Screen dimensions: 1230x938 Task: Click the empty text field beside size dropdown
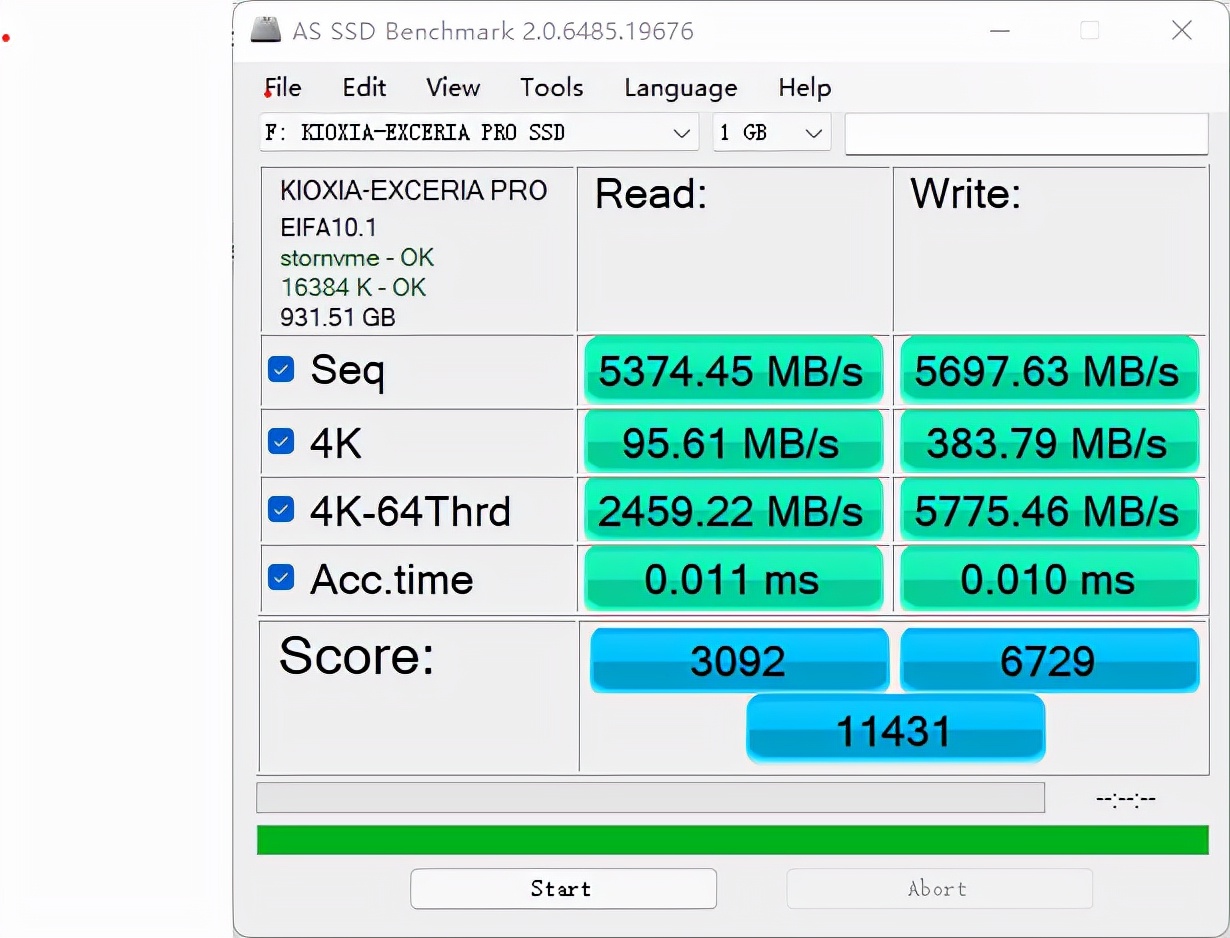(x=1026, y=134)
